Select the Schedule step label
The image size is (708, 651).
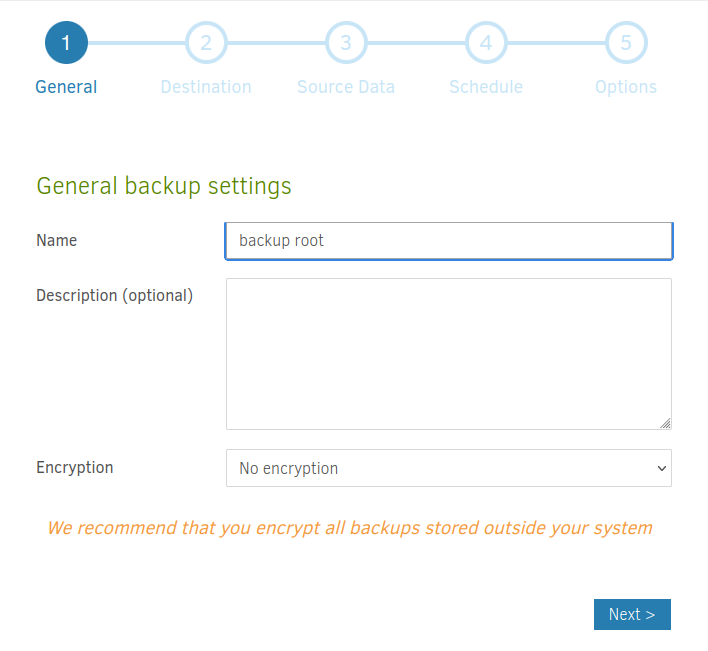tap(486, 87)
